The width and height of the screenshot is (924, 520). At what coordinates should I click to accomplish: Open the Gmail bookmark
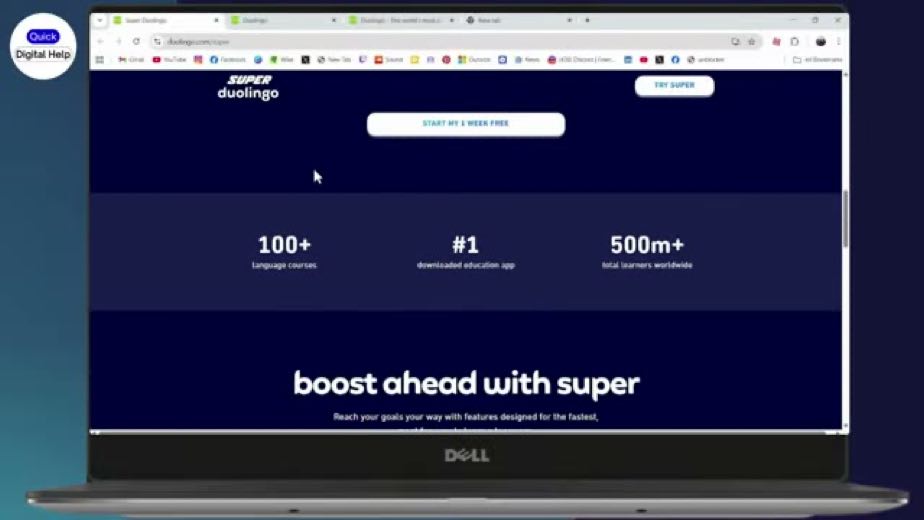coord(131,60)
